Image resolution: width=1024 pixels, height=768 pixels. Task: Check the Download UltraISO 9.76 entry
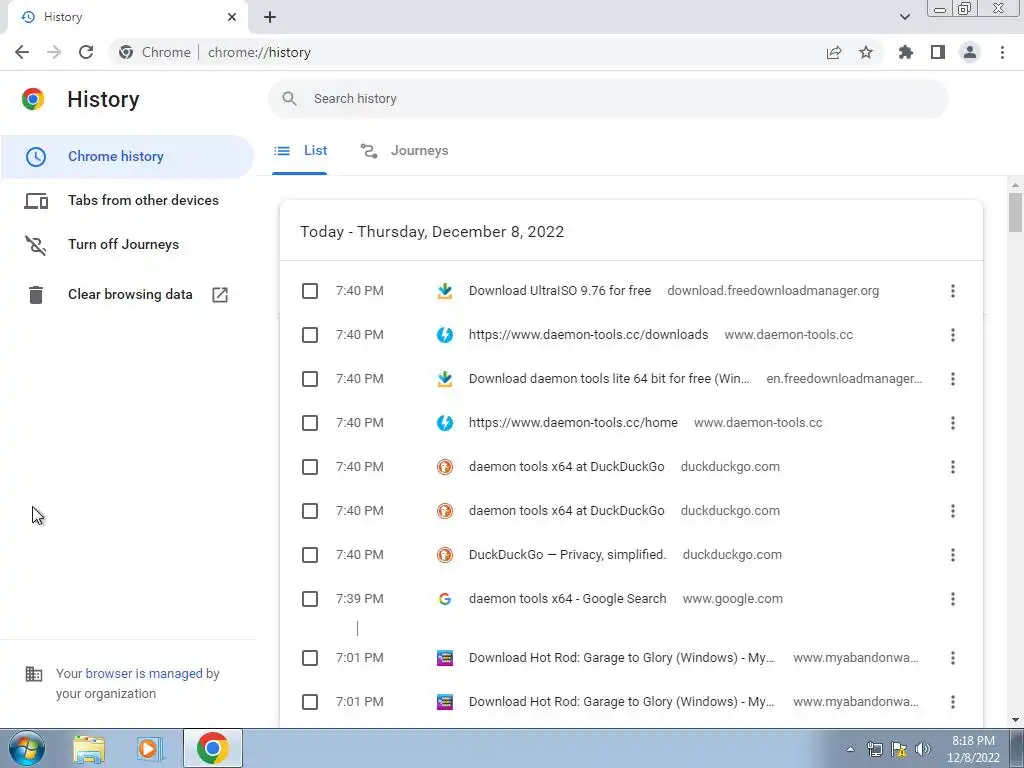[x=310, y=291]
